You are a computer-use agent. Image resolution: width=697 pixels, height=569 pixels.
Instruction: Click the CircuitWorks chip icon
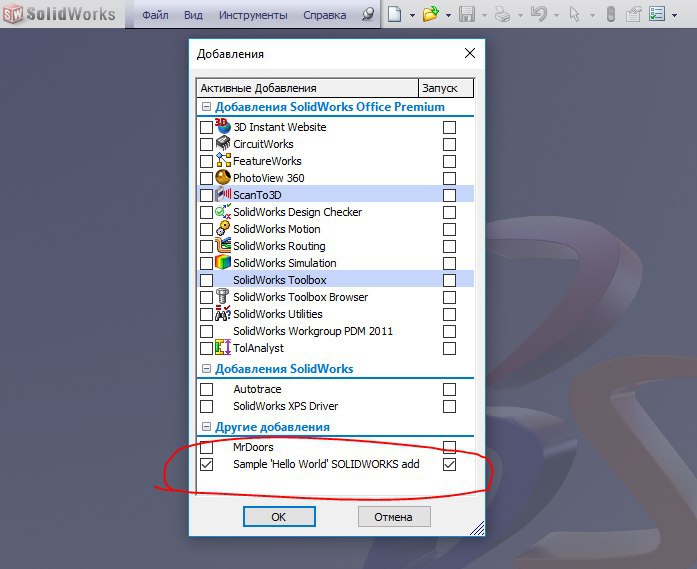[223, 143]
